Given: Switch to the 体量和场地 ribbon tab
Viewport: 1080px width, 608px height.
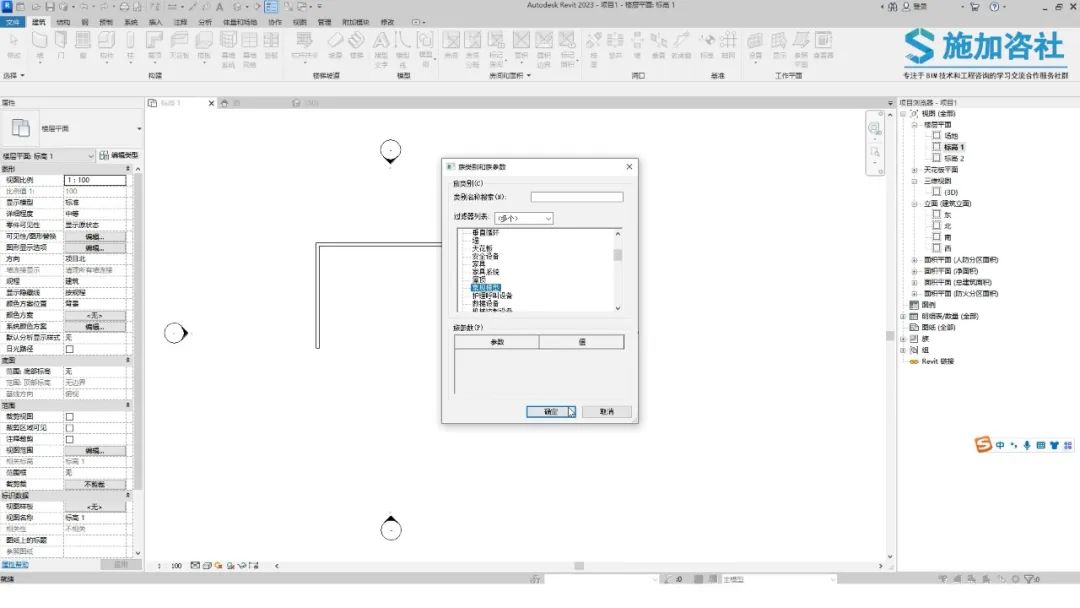Looking at the screenshot, I should click(x=240, y=22).
